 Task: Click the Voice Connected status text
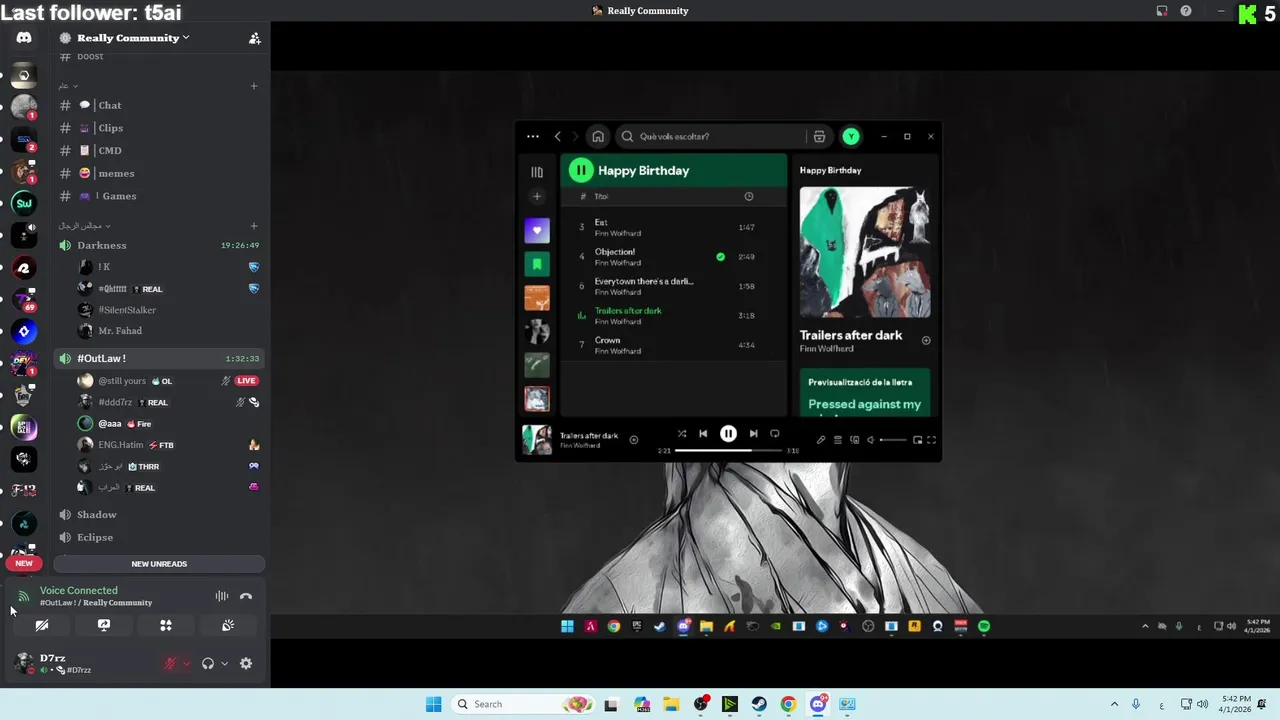coord(78,590)
